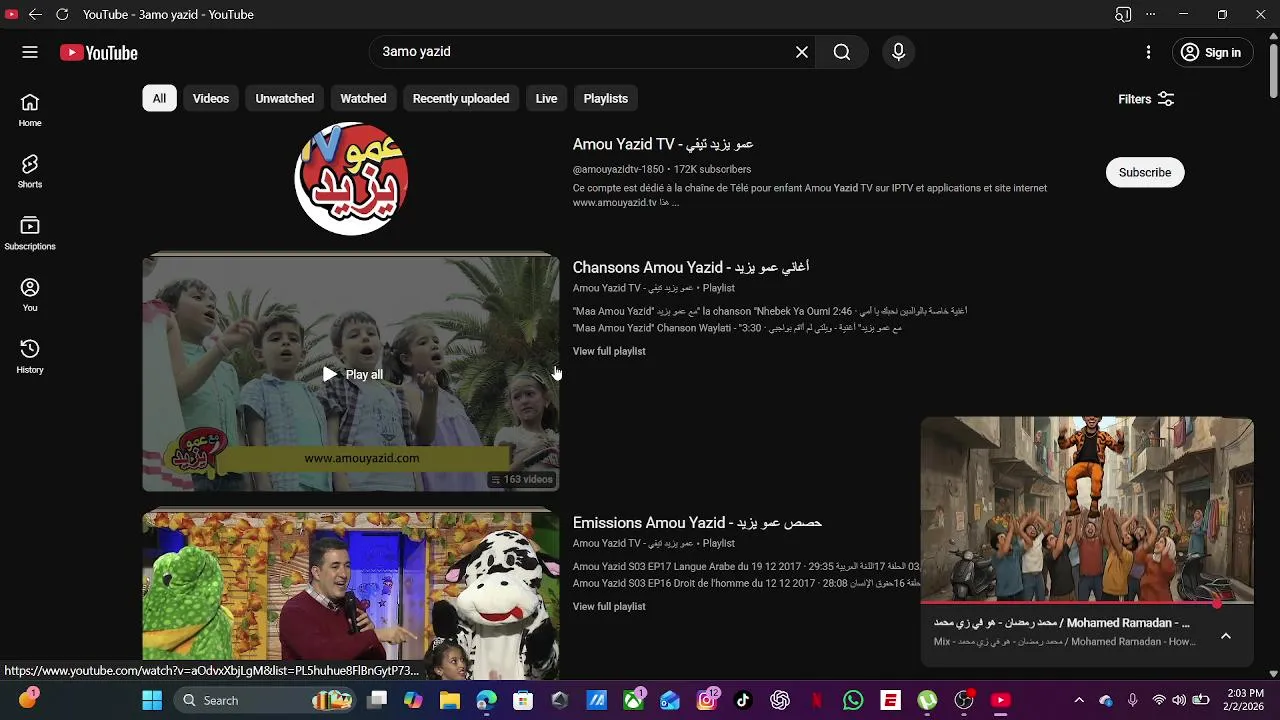Open the S03 EP17 Langue Arabe episode entry
The height and width of the screenshot is (720, 1280).
(x=746, y=566)
